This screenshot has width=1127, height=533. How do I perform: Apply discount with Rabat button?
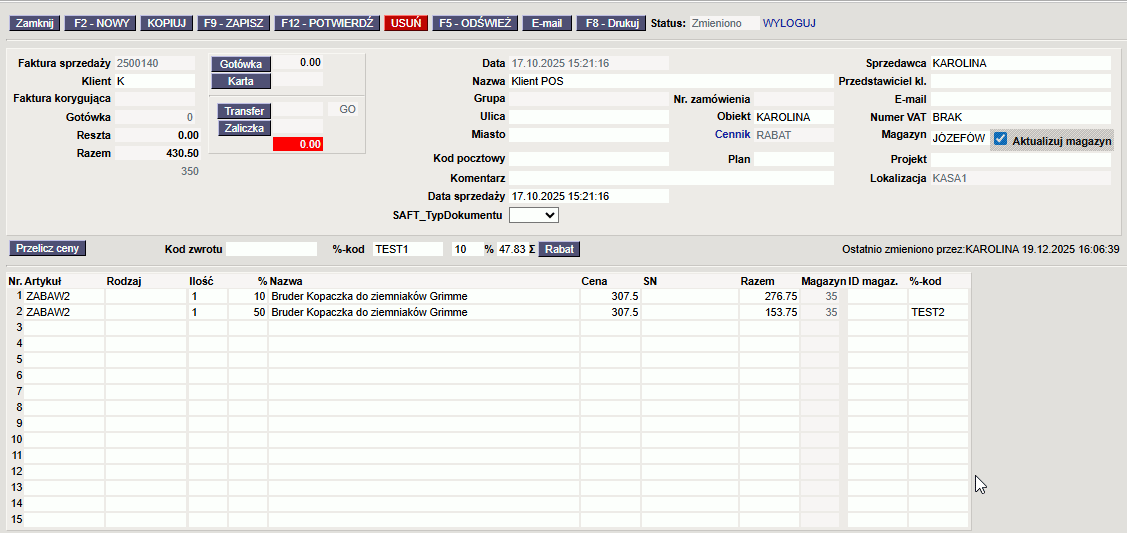click(x=559, y=249)
